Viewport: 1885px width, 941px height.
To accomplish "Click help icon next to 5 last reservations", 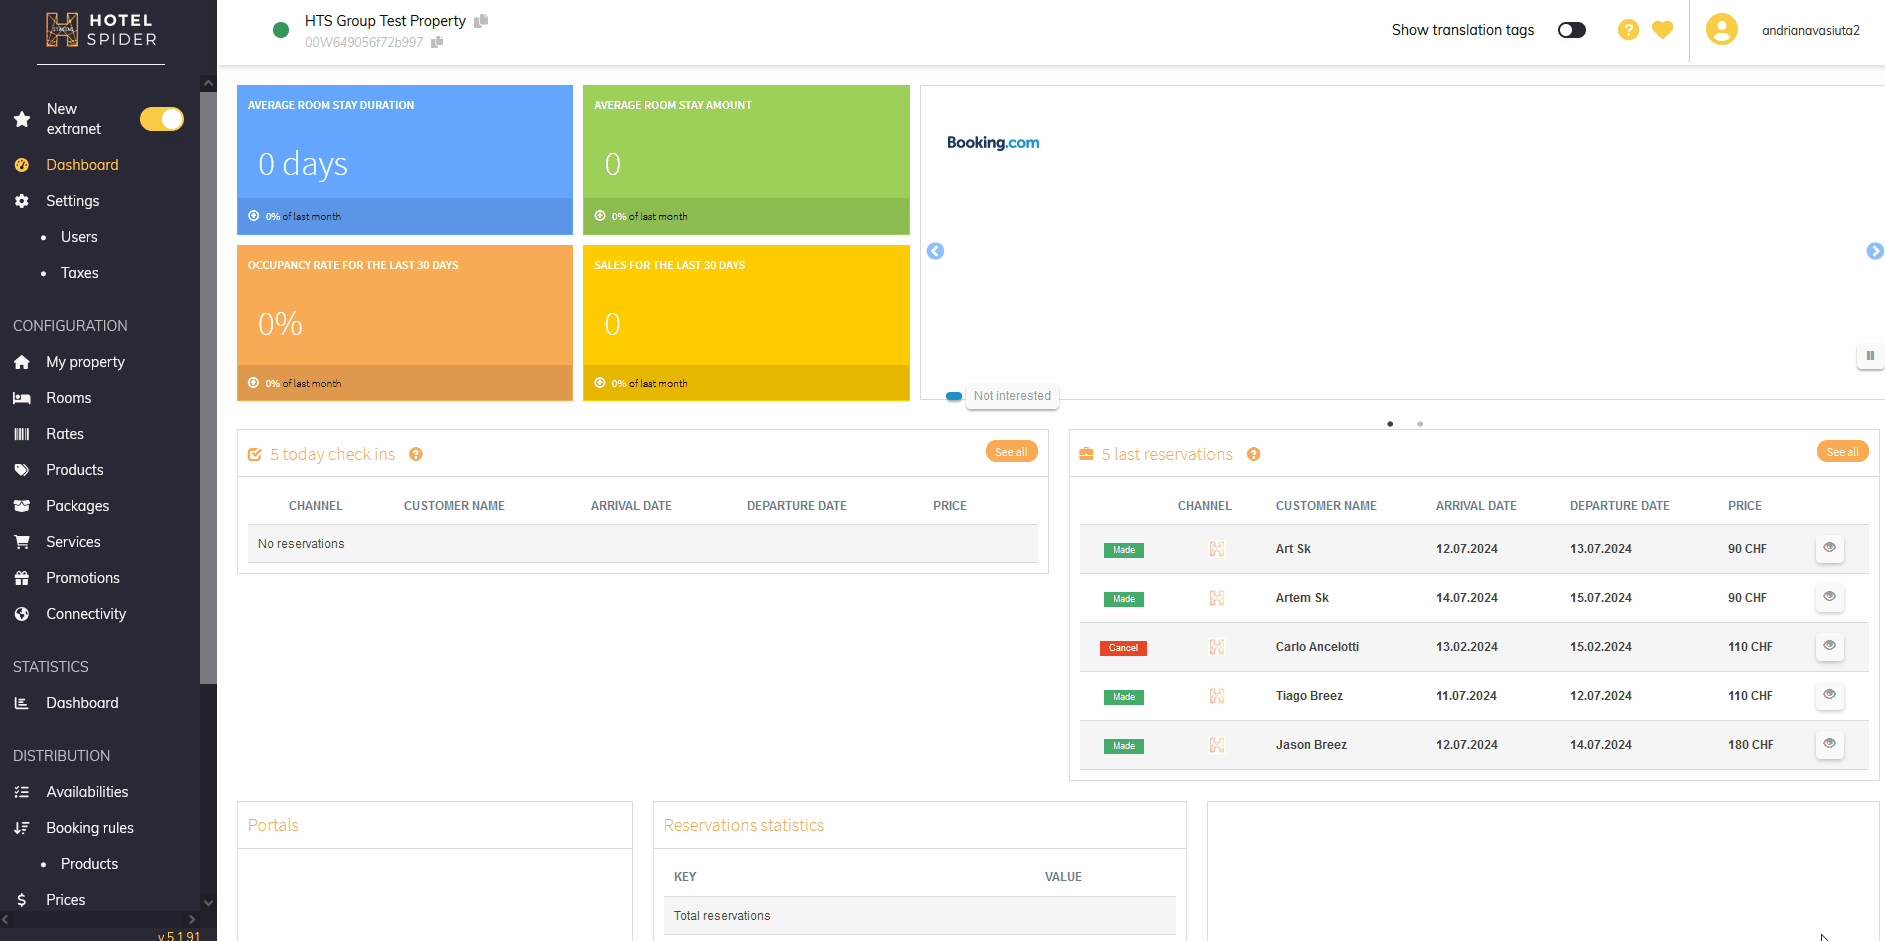I will click(x=1253, y=455).
